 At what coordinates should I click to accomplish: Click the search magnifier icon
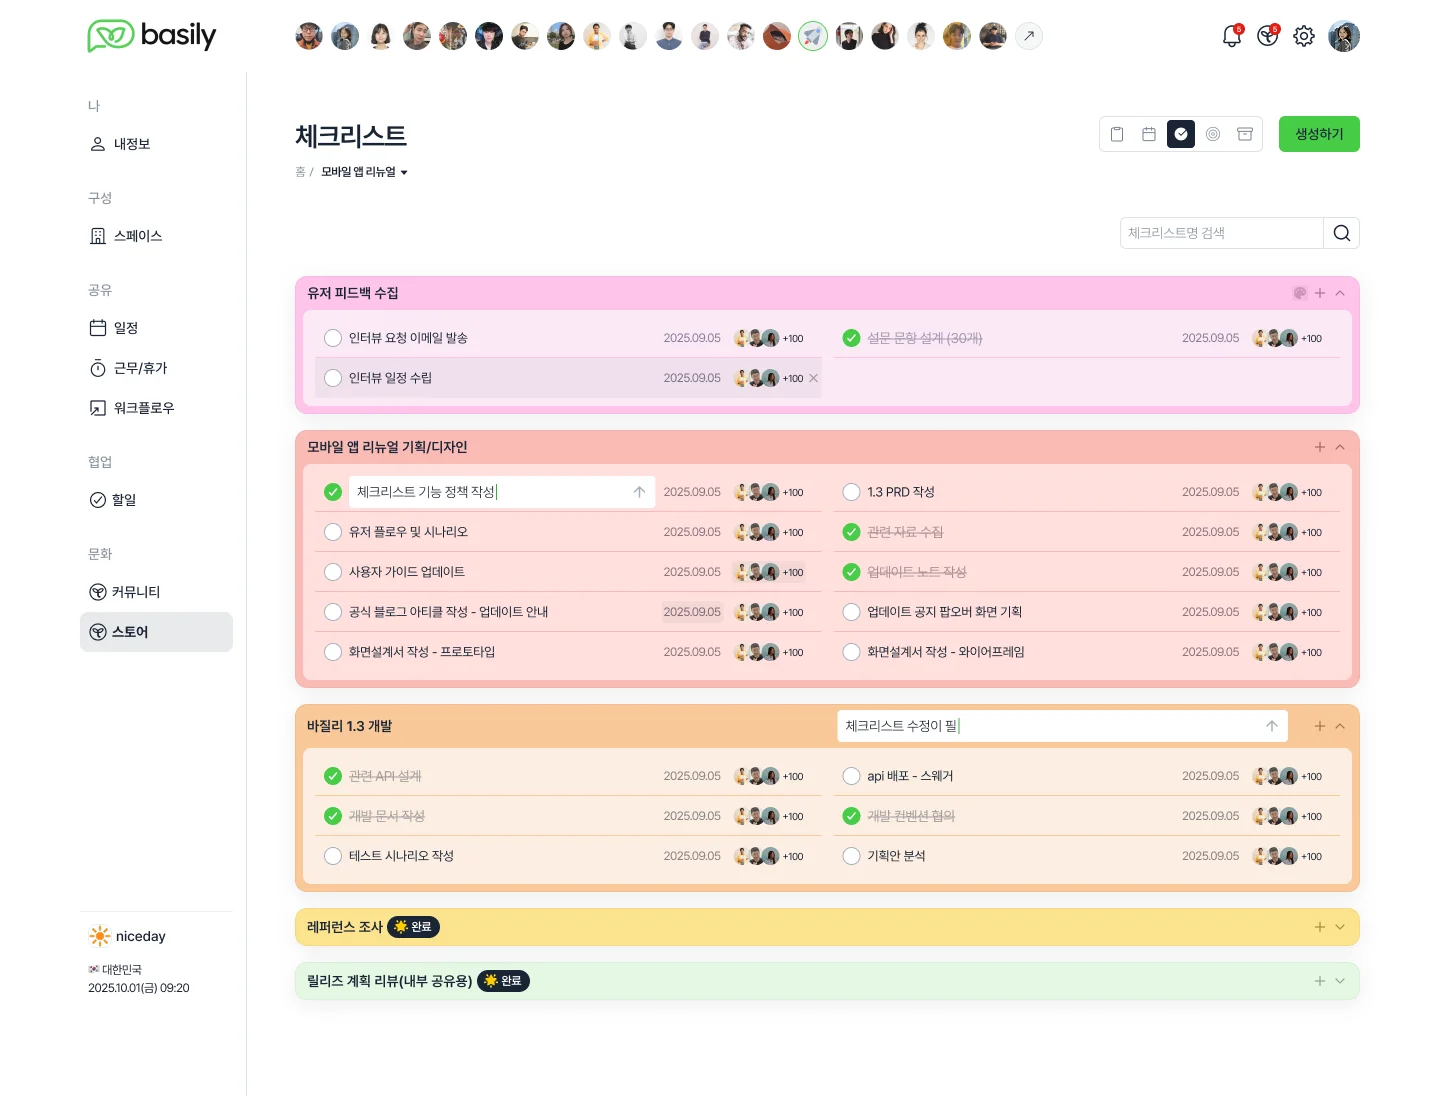[1342, 233]
